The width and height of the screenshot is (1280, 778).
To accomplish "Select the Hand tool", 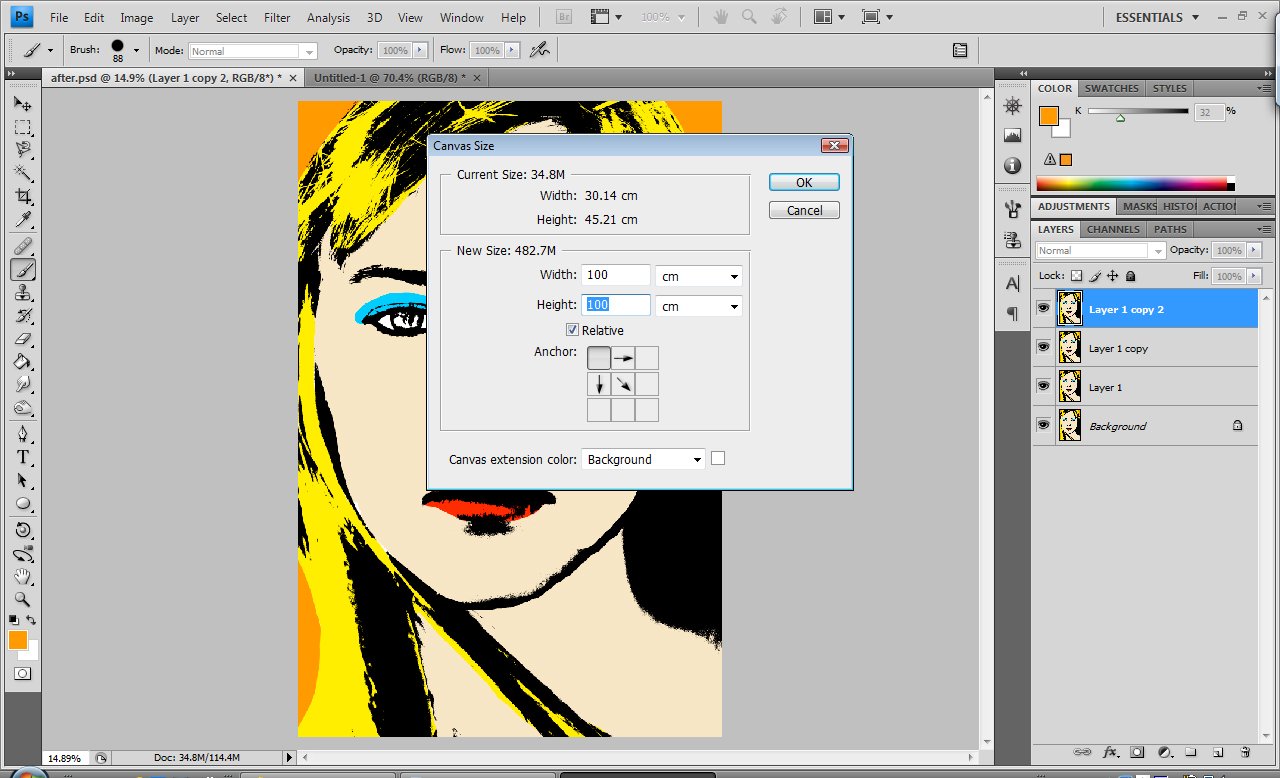I will pyautogui.click(x=22, y=577).
